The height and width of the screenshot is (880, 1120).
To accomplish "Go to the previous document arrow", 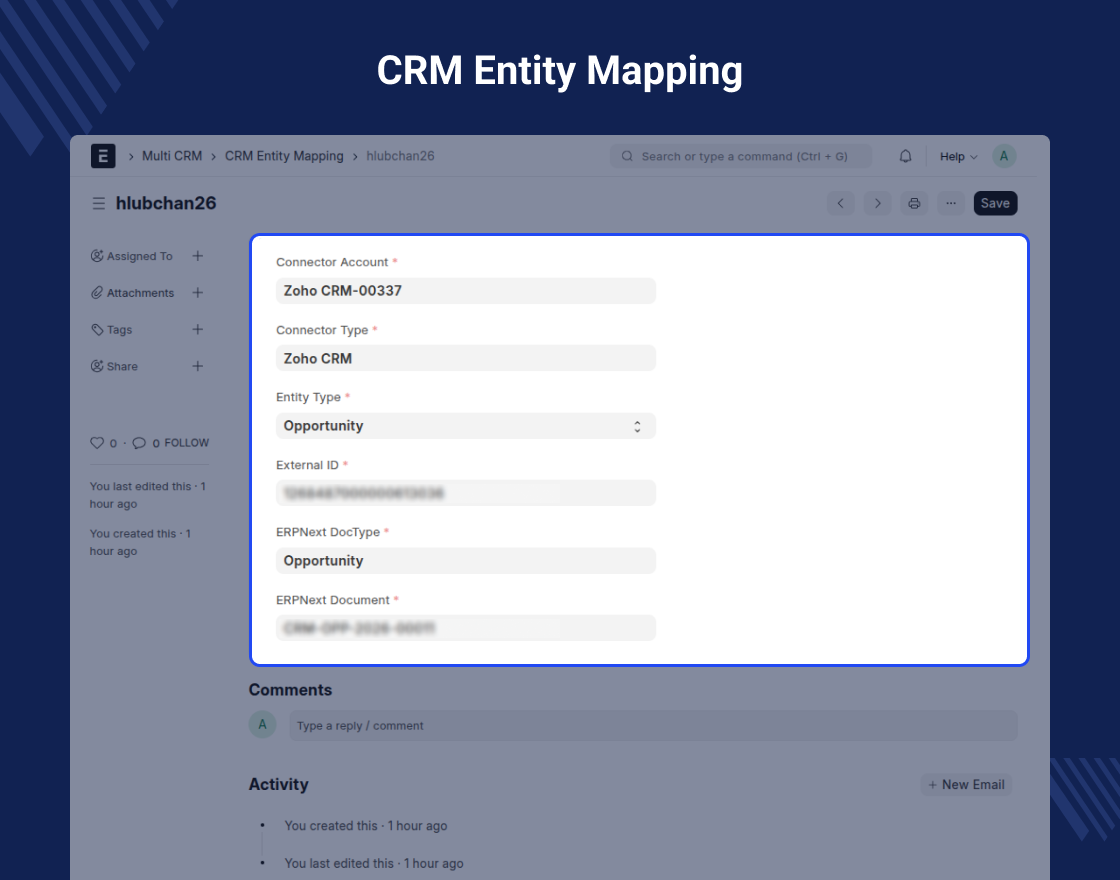I will pyautogui.click(x=841, y=204).
